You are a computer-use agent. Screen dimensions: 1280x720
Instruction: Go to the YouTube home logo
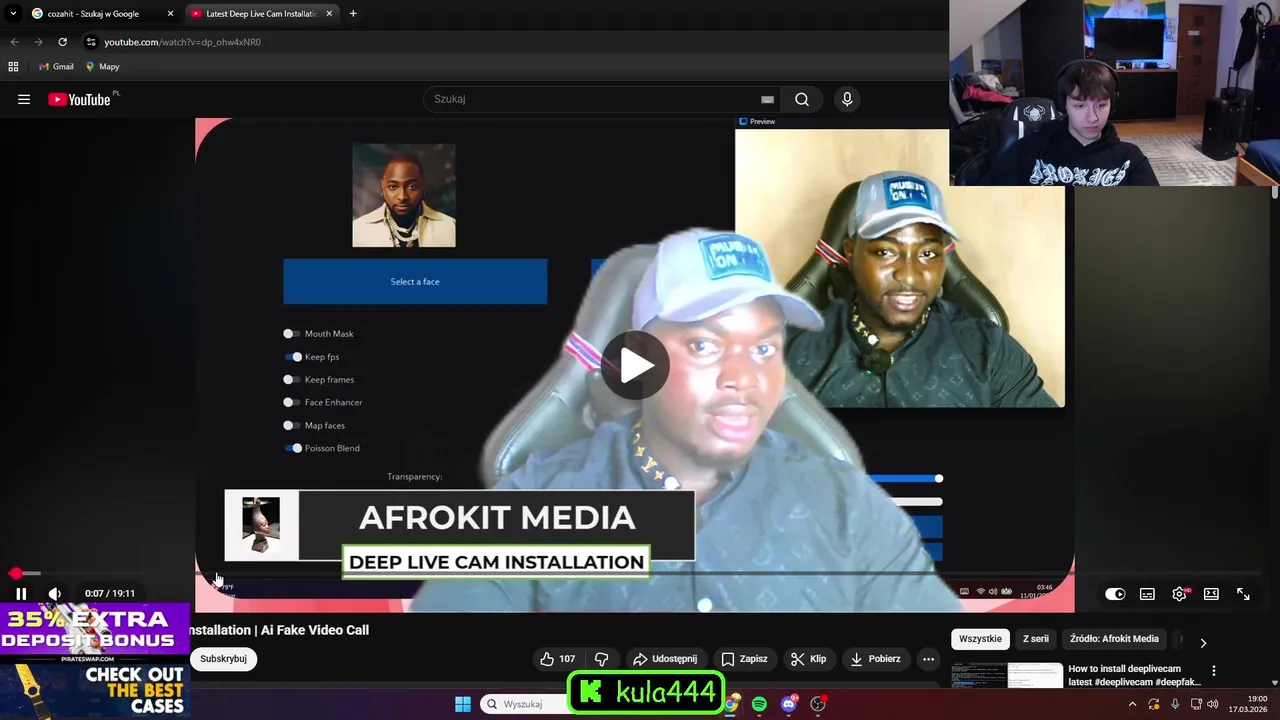pos(79,99)
